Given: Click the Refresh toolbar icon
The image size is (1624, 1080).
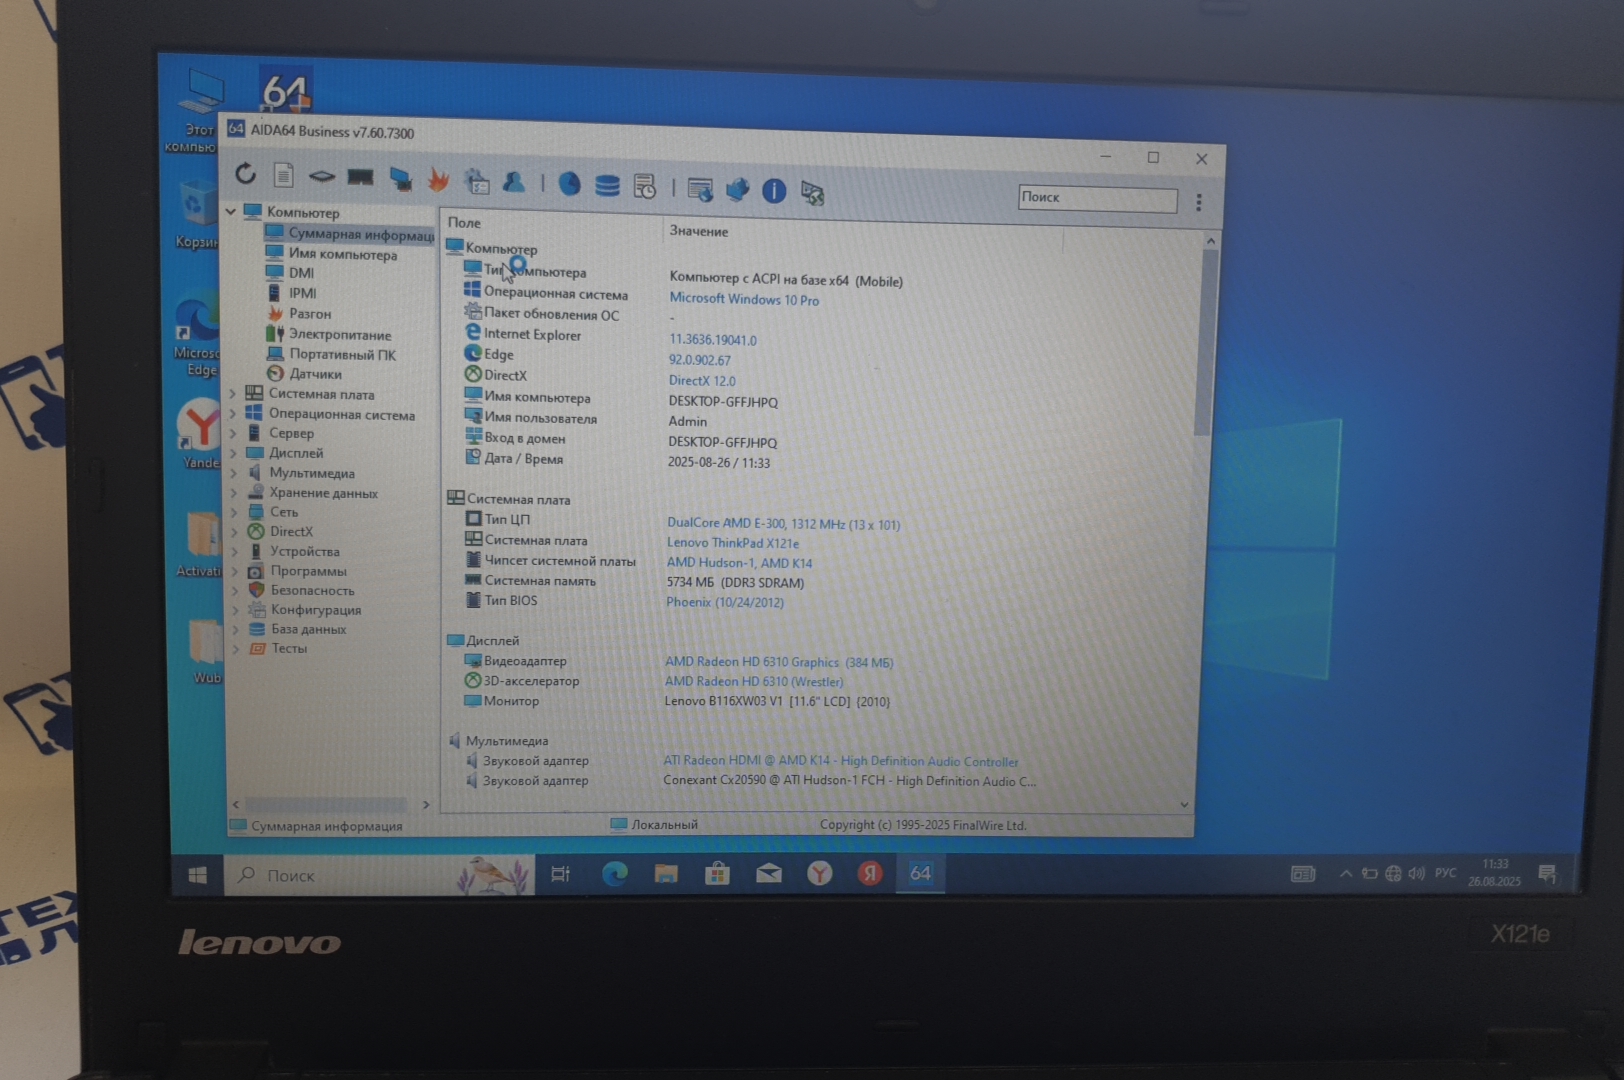Looking at the screenshot, I should 245,174.
